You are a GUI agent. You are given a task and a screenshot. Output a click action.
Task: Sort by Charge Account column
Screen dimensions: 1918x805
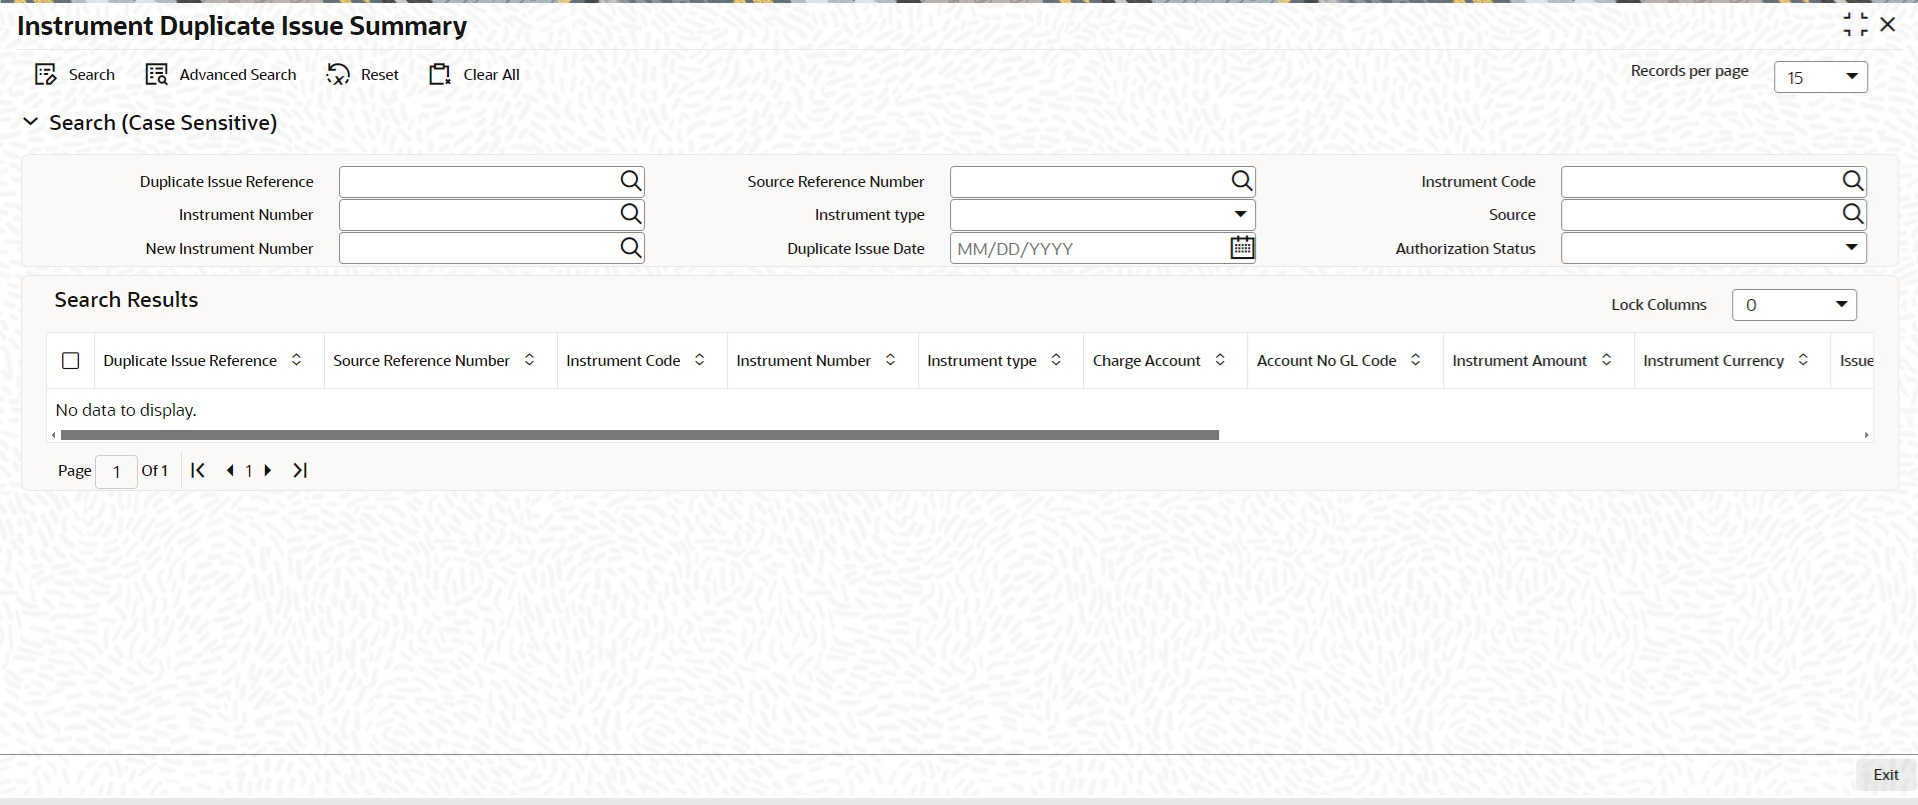click(x=1220, y=360)
